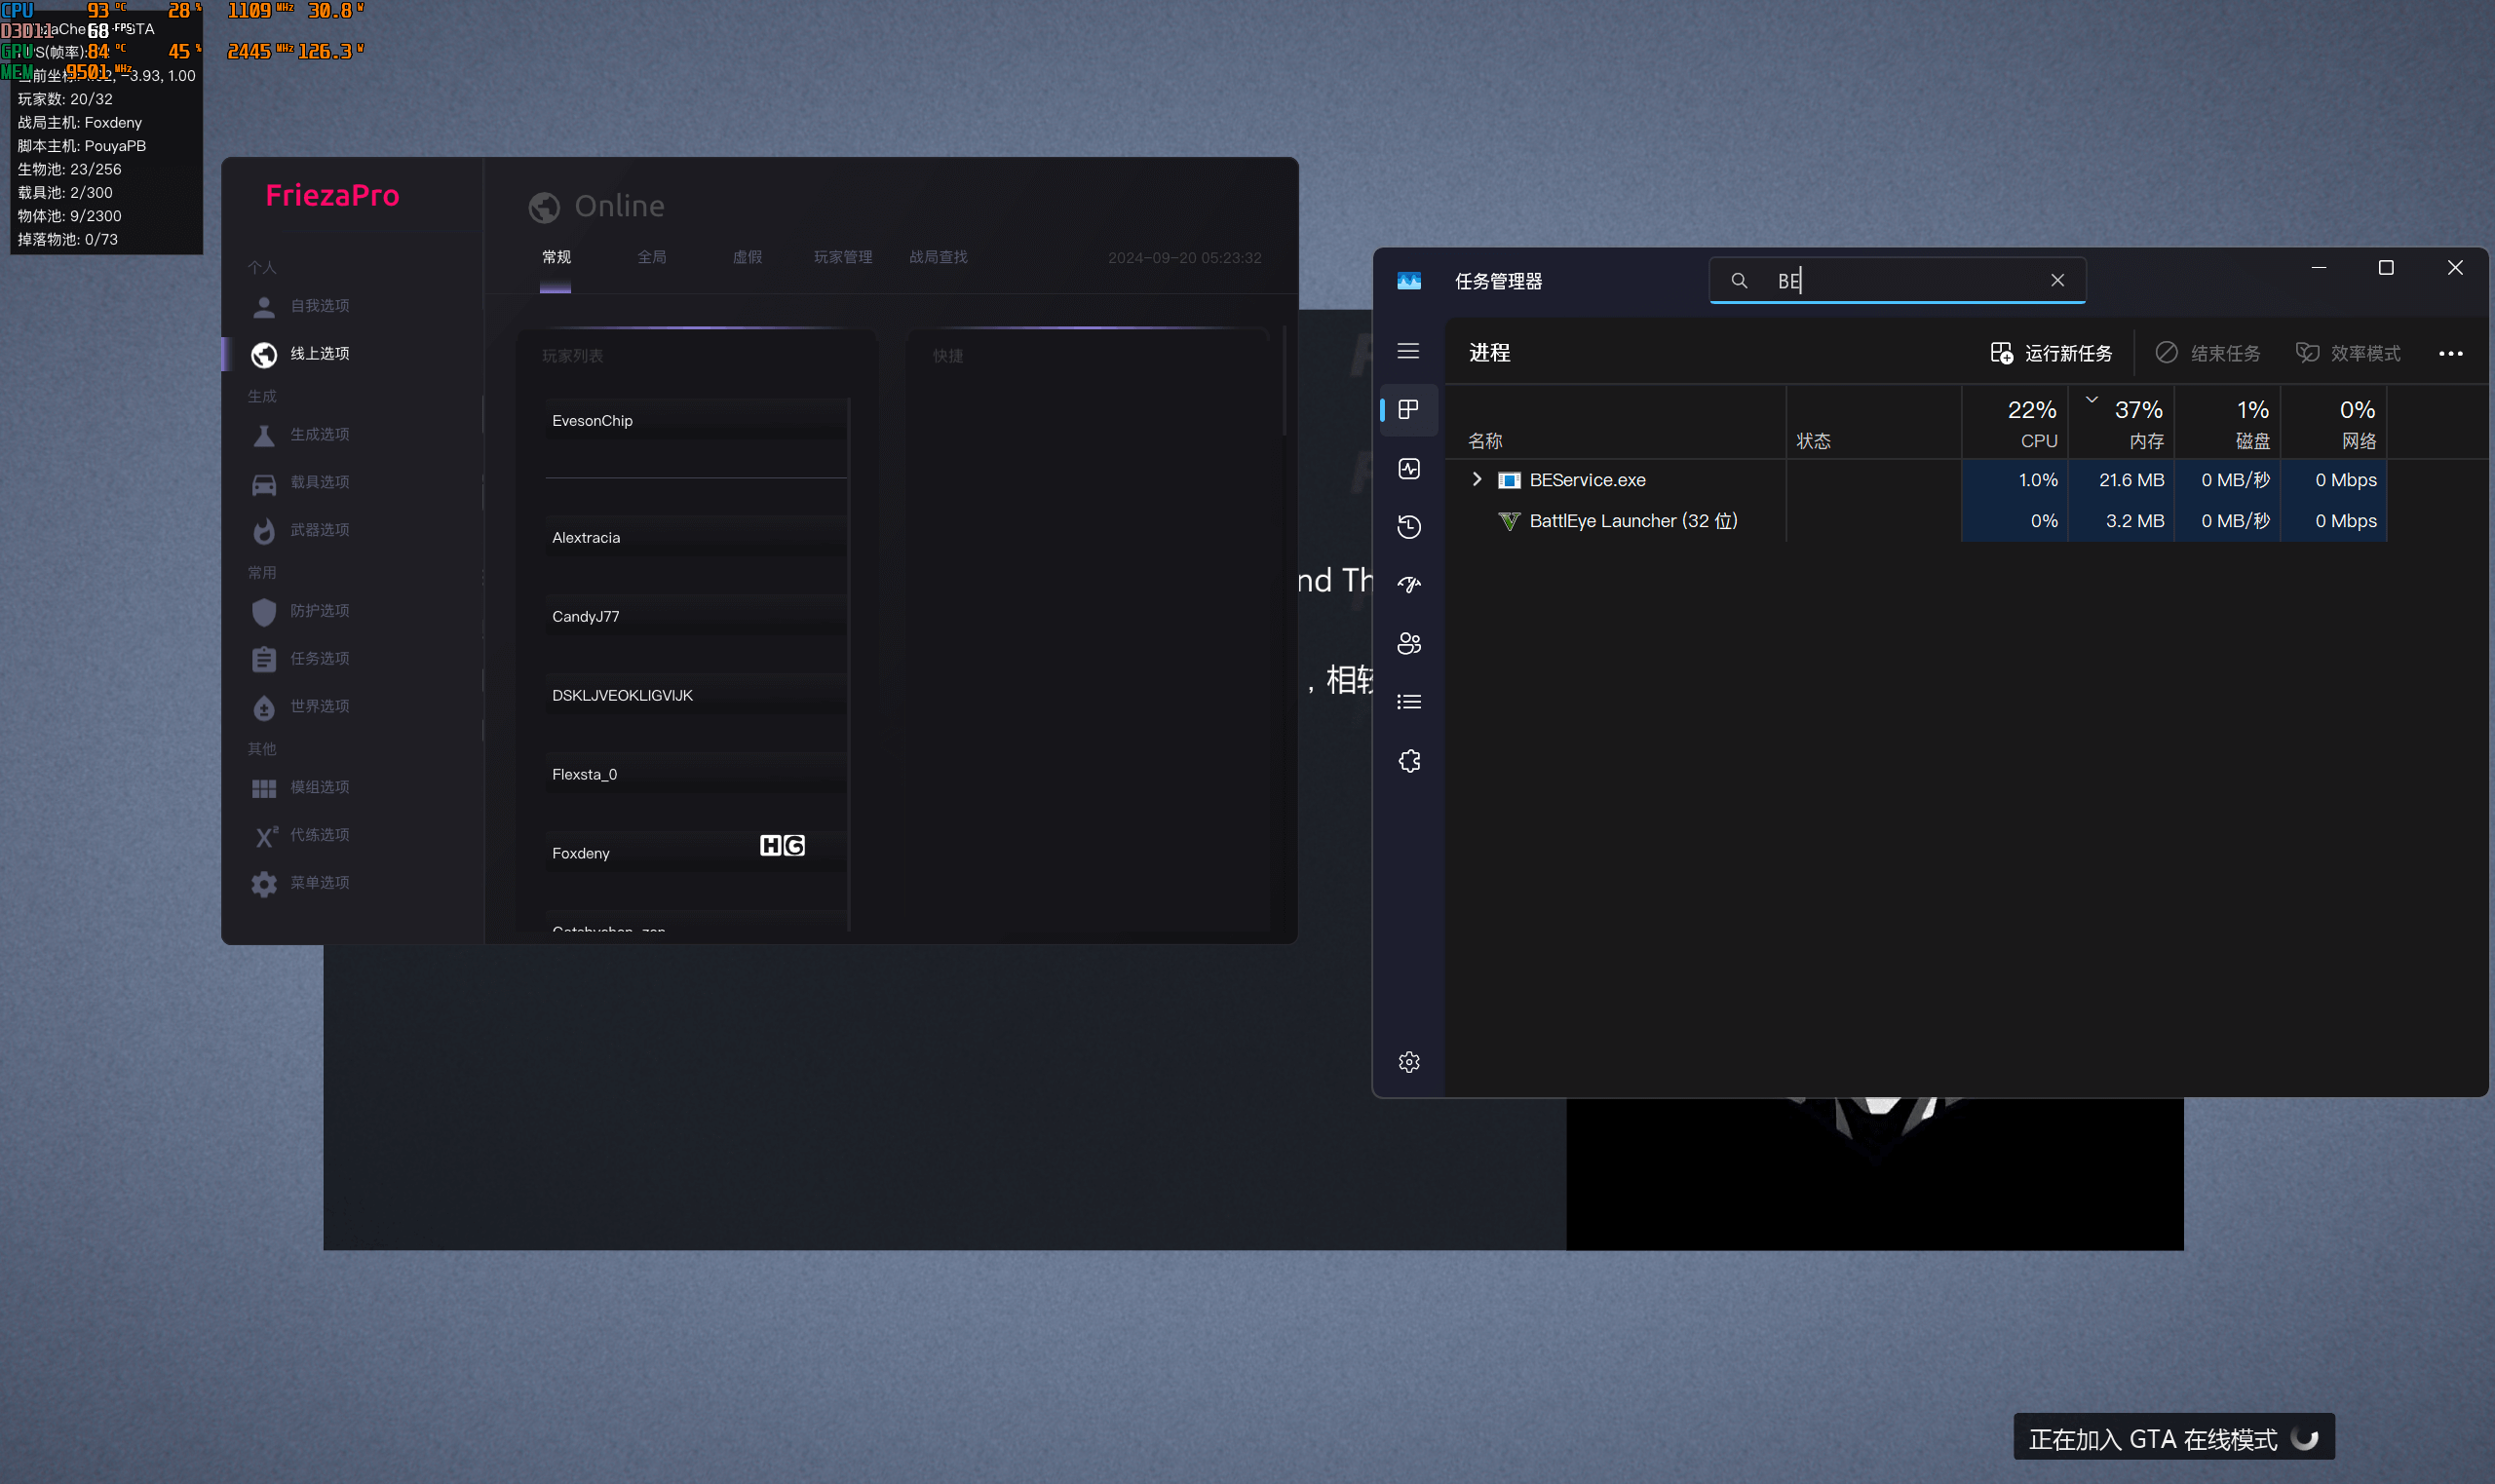Select the BEService.exe process name

point(1587,480)
